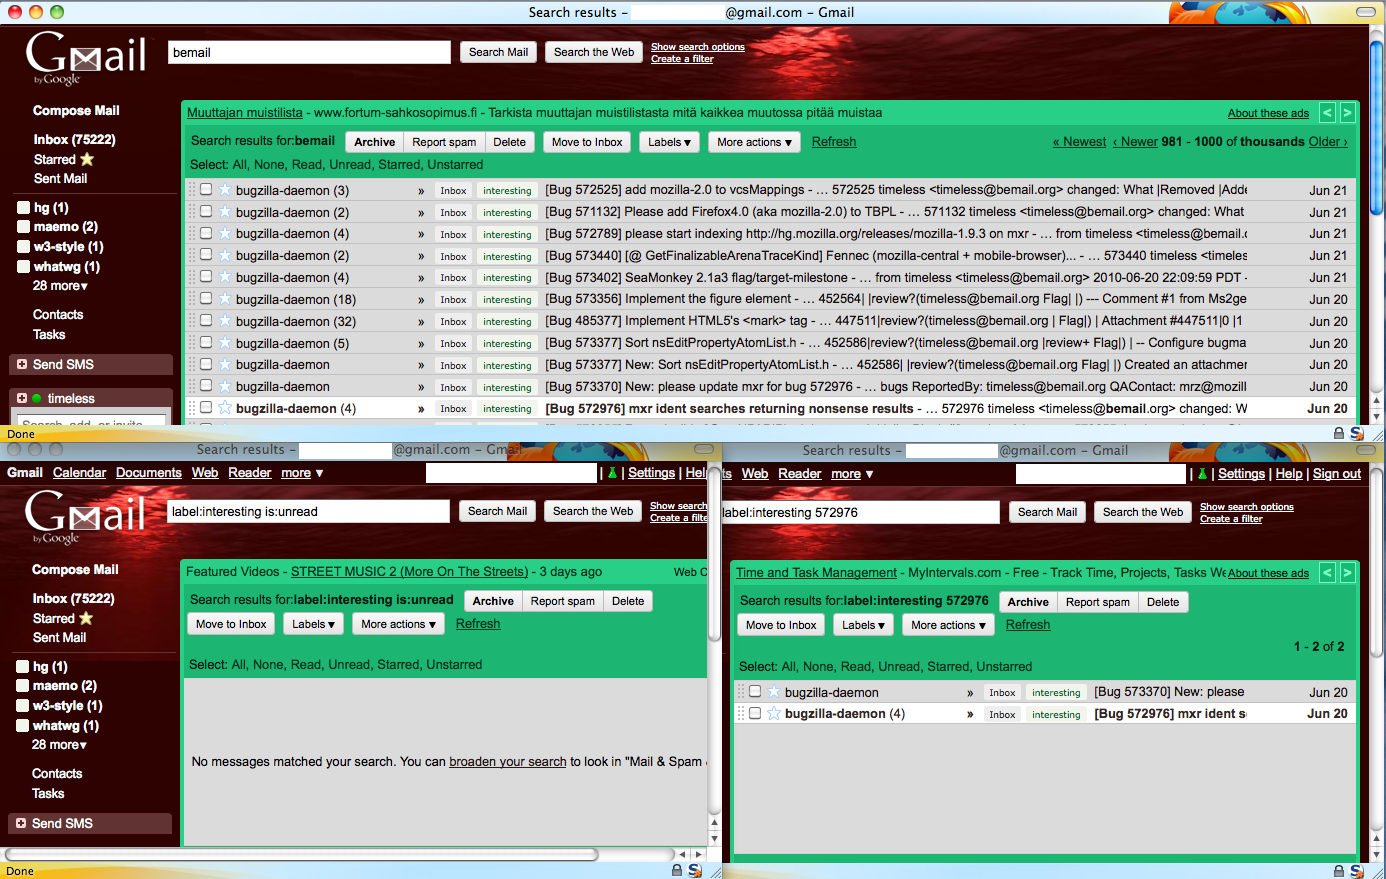The image size is (1386, 879).
Task: Tick checkbox for Bug 573377 Sort nsEditPropertyAtomList.h (5) message
Action: pos(206,342)
